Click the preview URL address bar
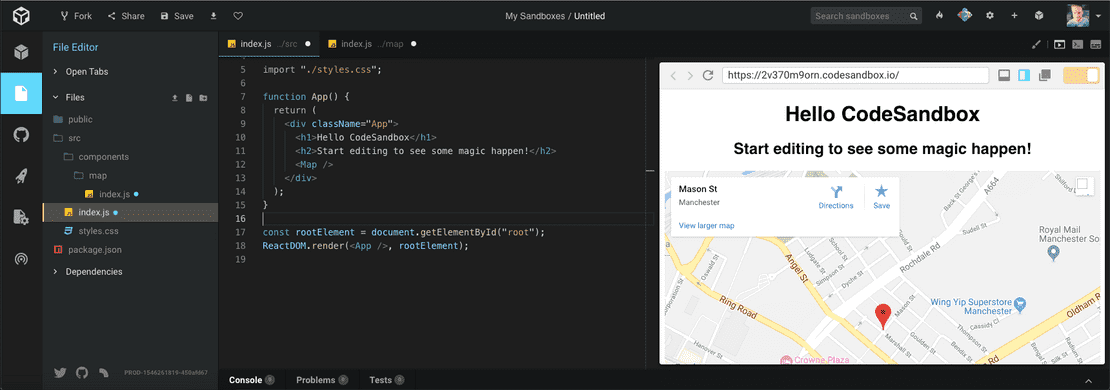 tap(855, 75)
